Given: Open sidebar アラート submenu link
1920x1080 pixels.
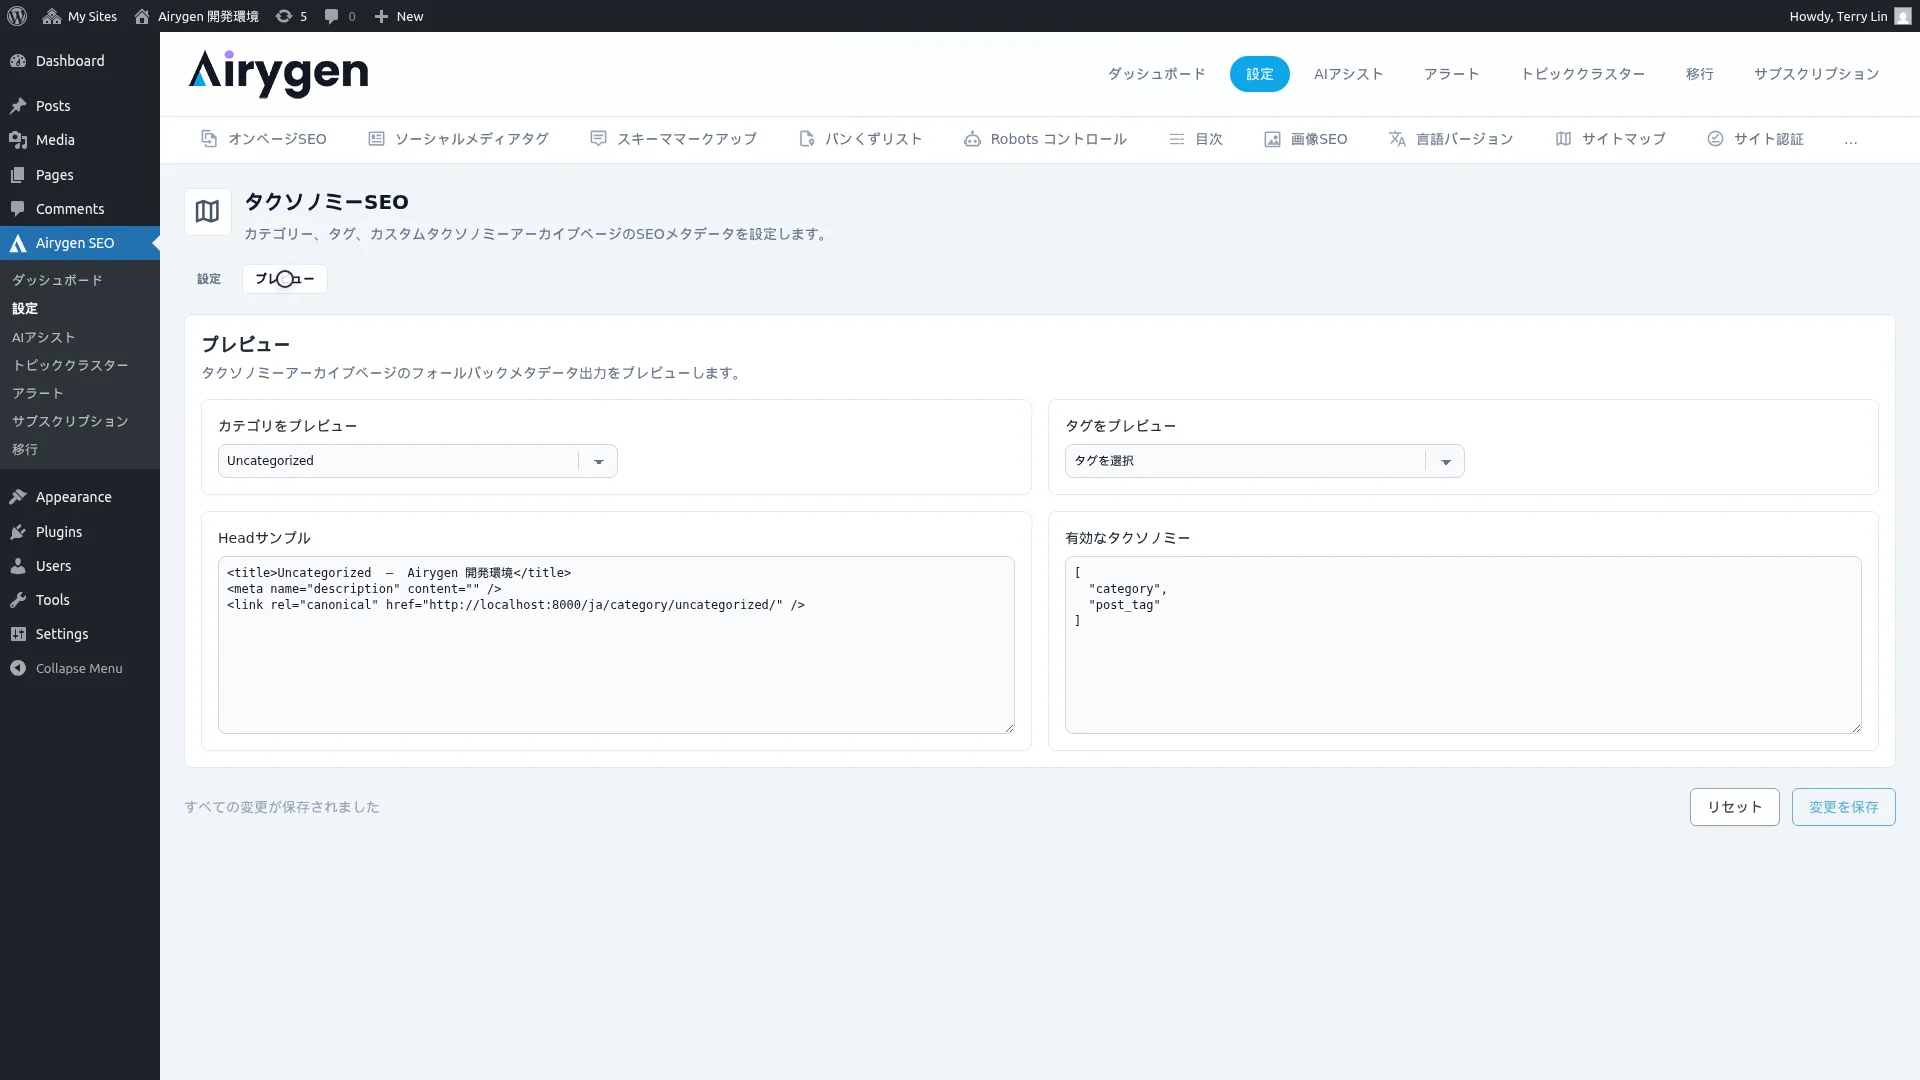Looking at the screenshot, I should click(38, 394).
